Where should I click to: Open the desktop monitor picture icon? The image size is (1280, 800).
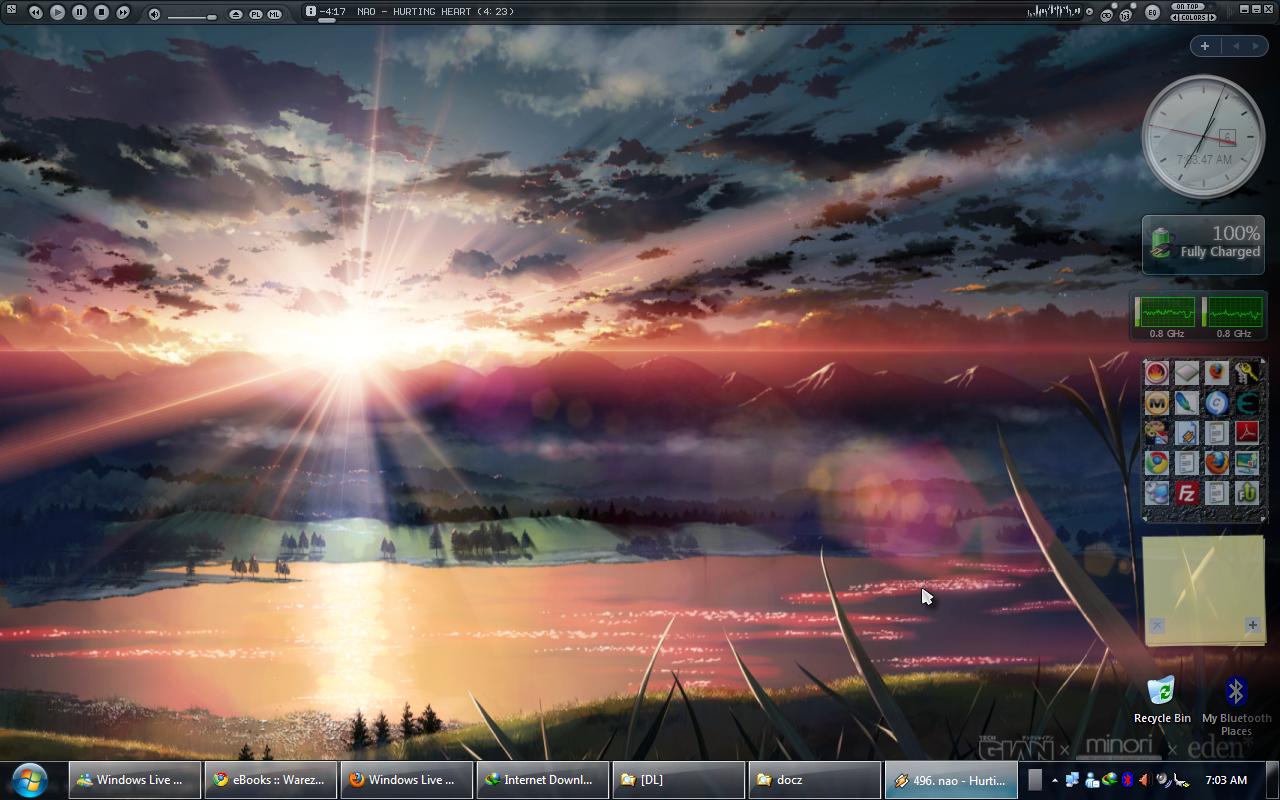tap(1246, 463)
